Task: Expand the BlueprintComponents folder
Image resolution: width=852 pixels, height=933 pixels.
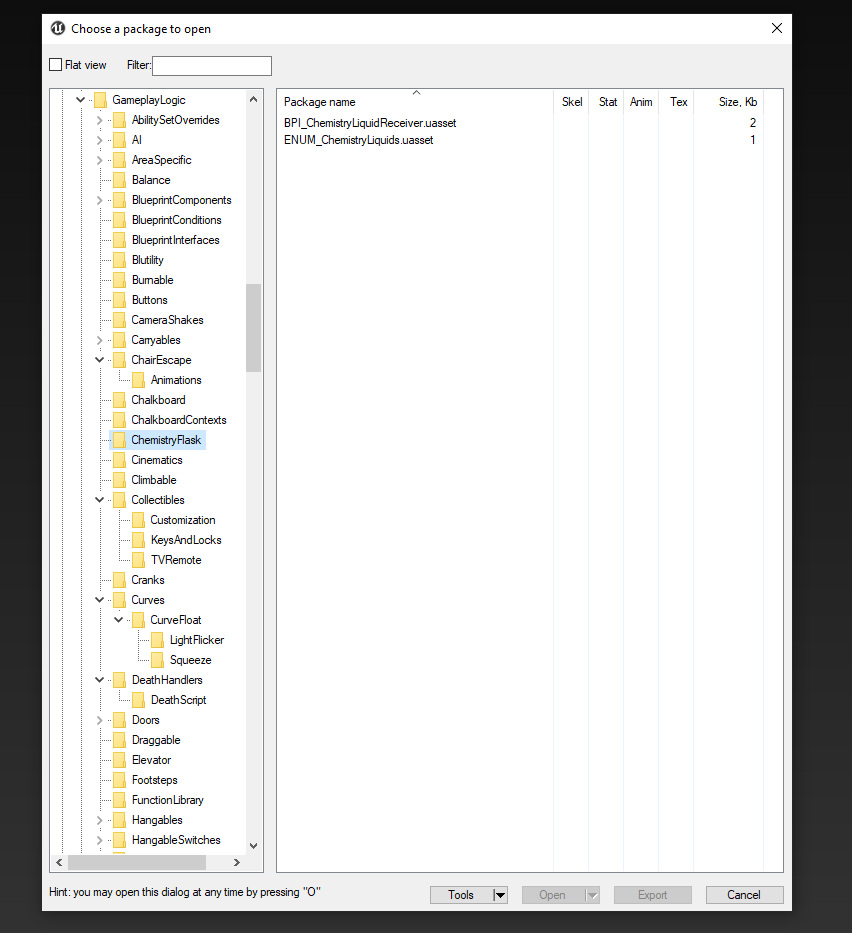Action: [99, 201]
